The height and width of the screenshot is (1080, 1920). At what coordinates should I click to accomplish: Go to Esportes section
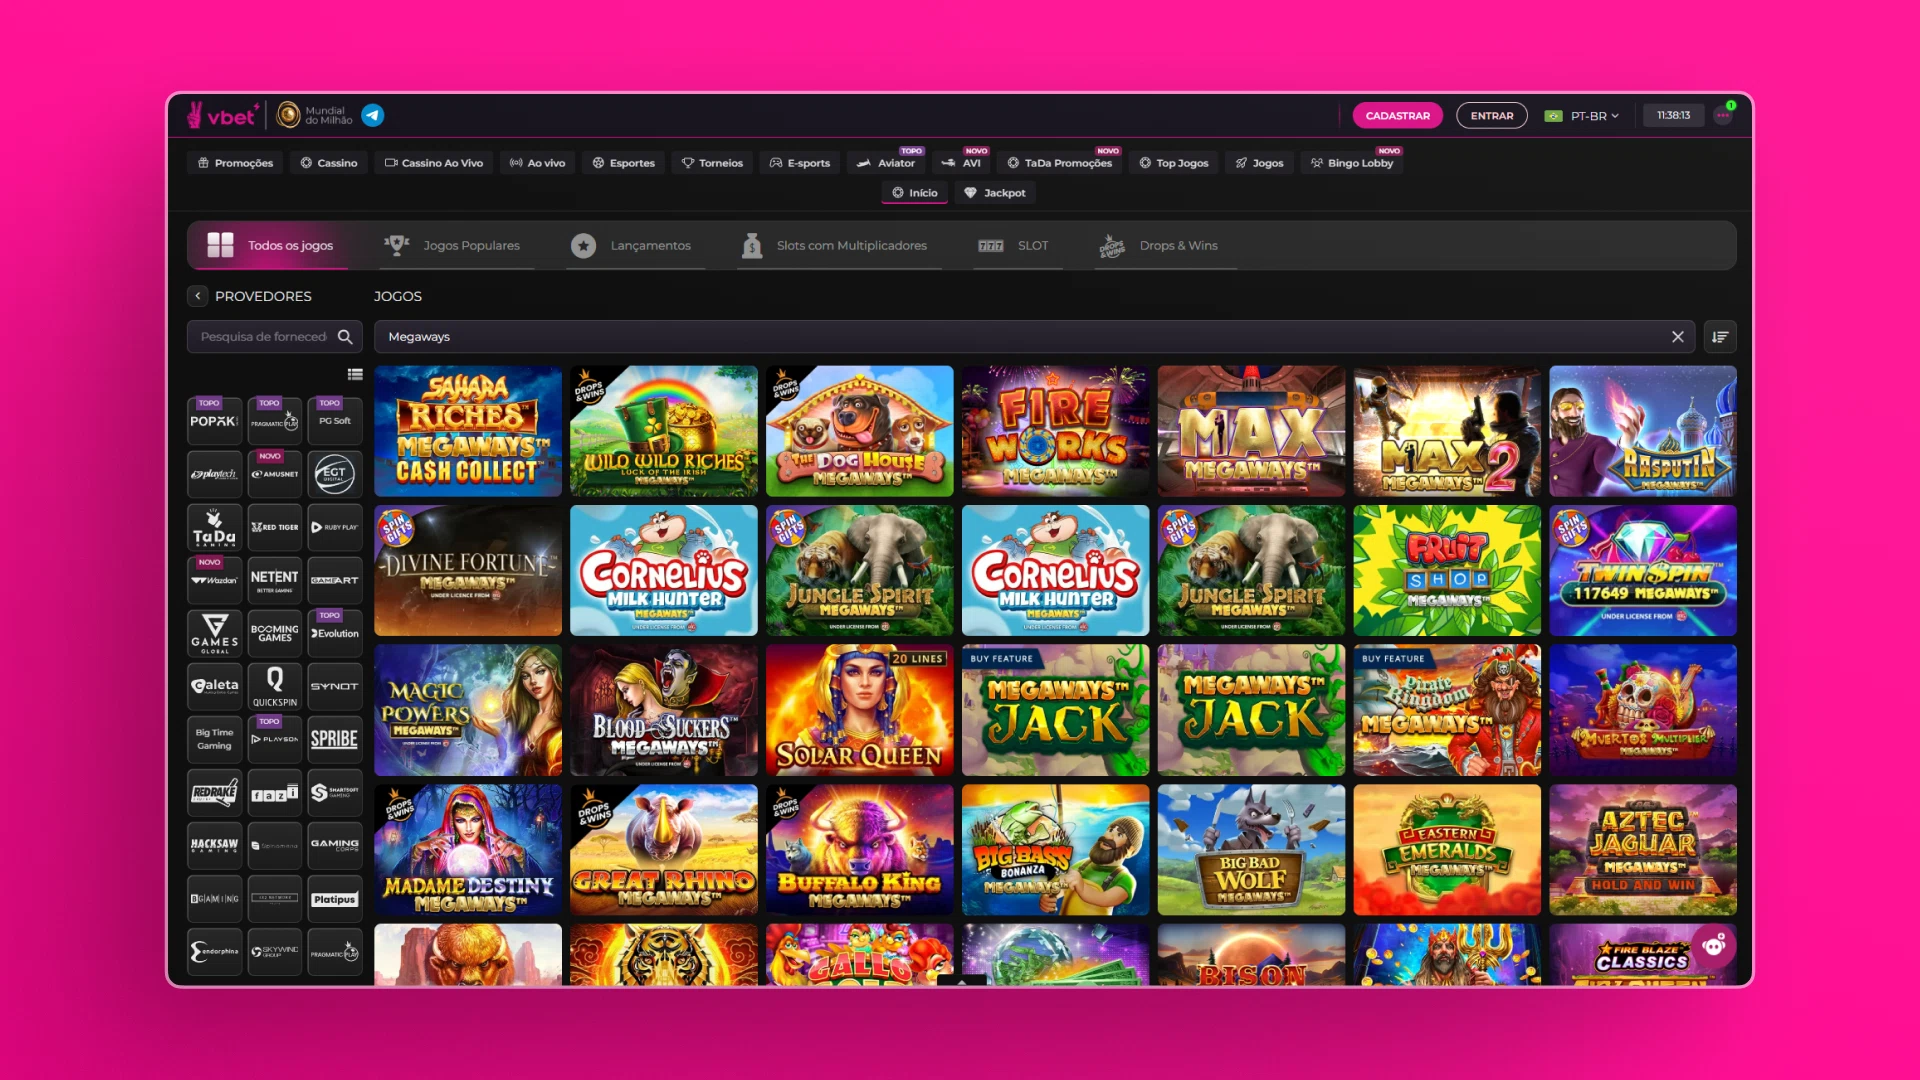(623, 163)
